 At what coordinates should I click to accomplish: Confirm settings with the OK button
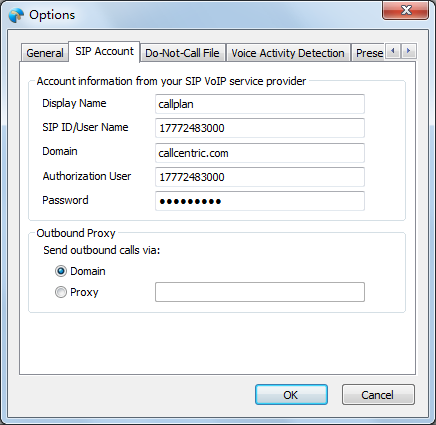[291, 395]
